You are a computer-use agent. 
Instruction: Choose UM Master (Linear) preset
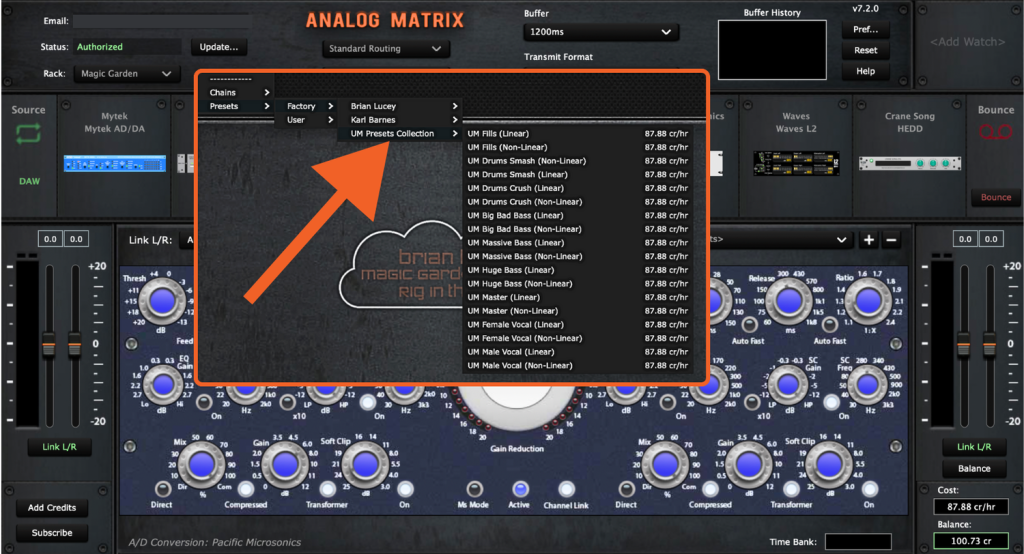point(578,297)
